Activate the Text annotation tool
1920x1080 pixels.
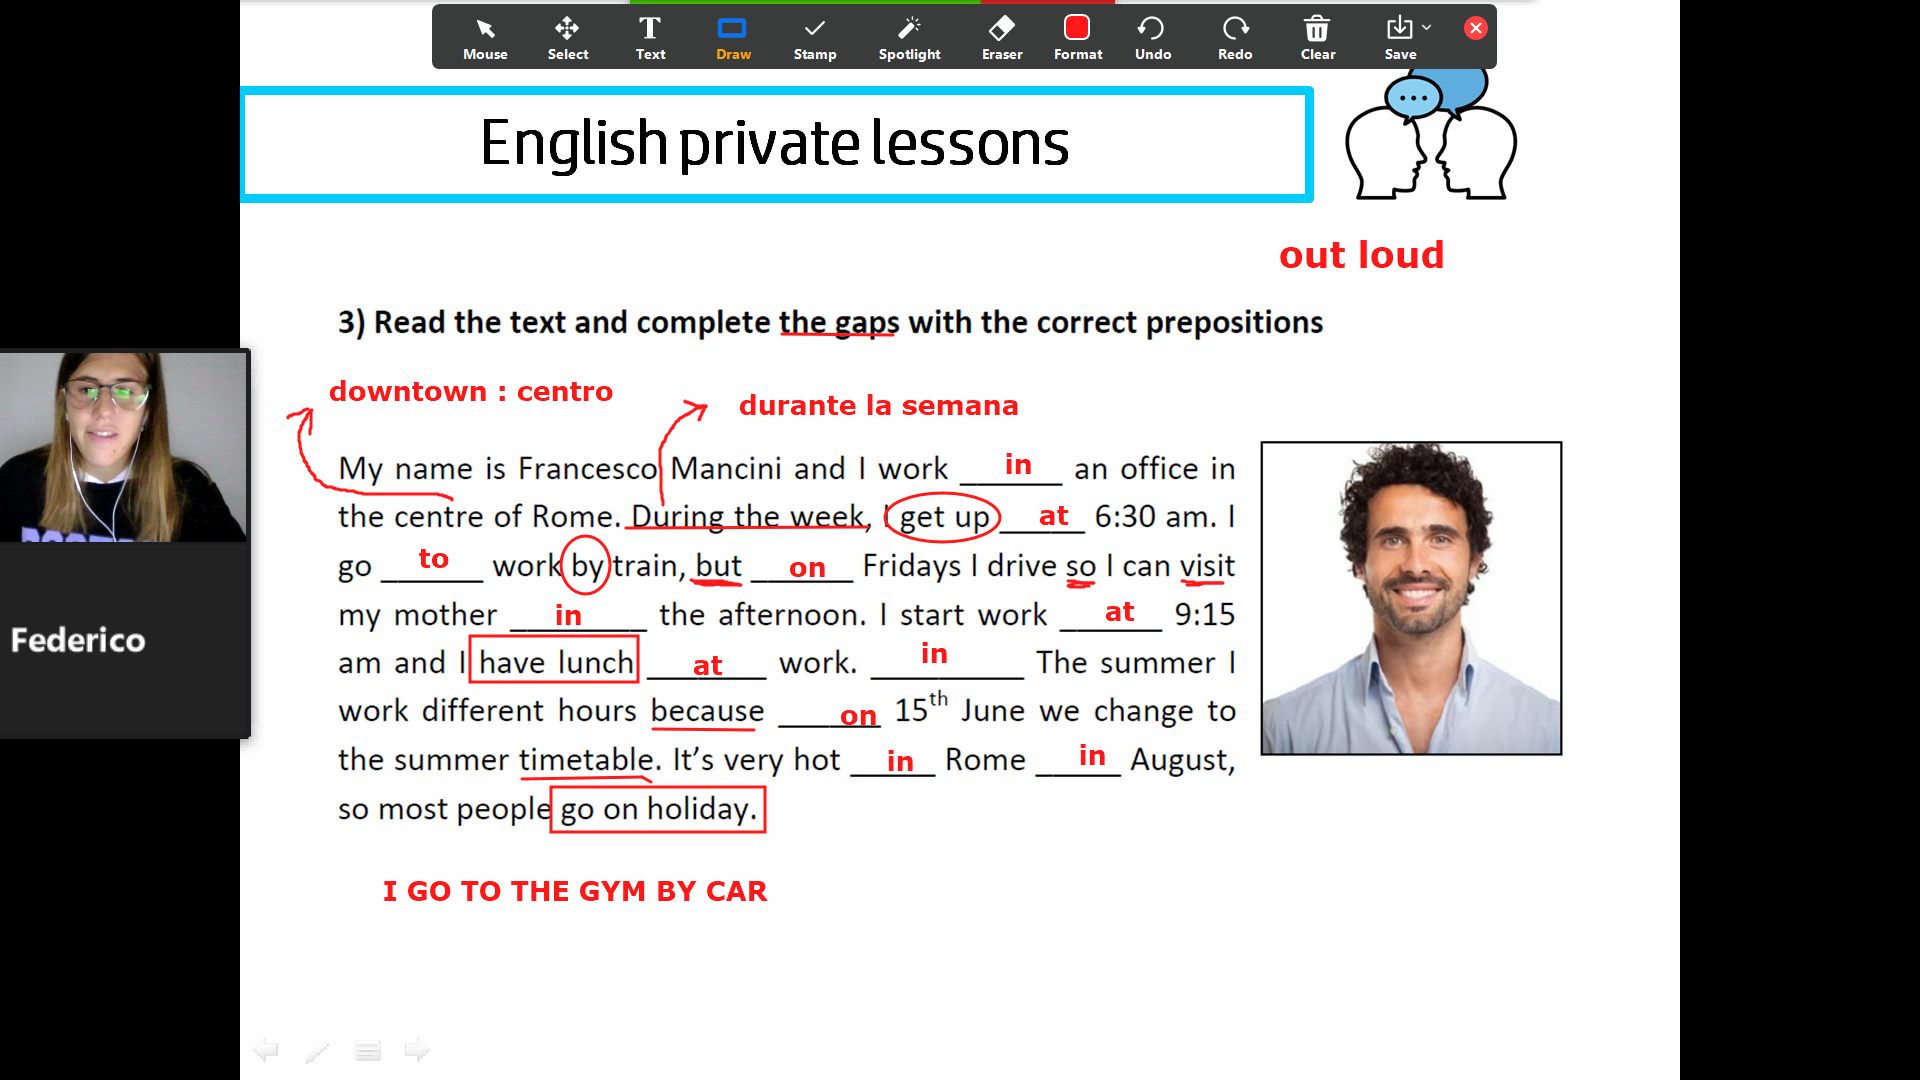point(650,38)
